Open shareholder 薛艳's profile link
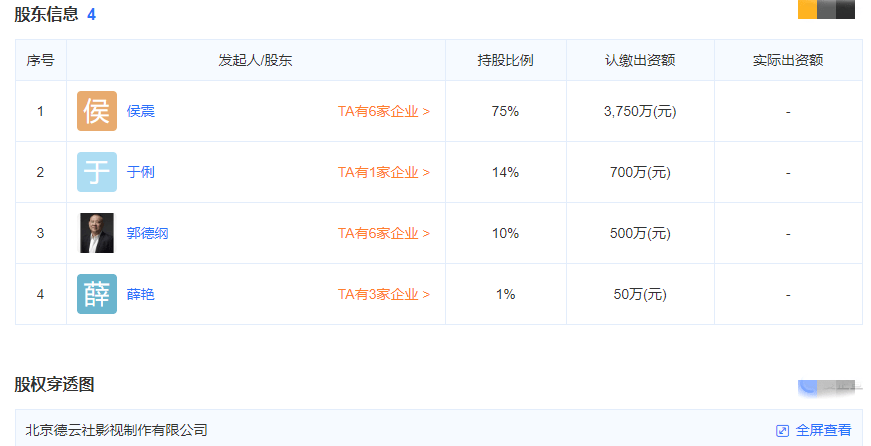Image resolution: width=871 pixels, height=446 pixels. [x=141, y=294]
